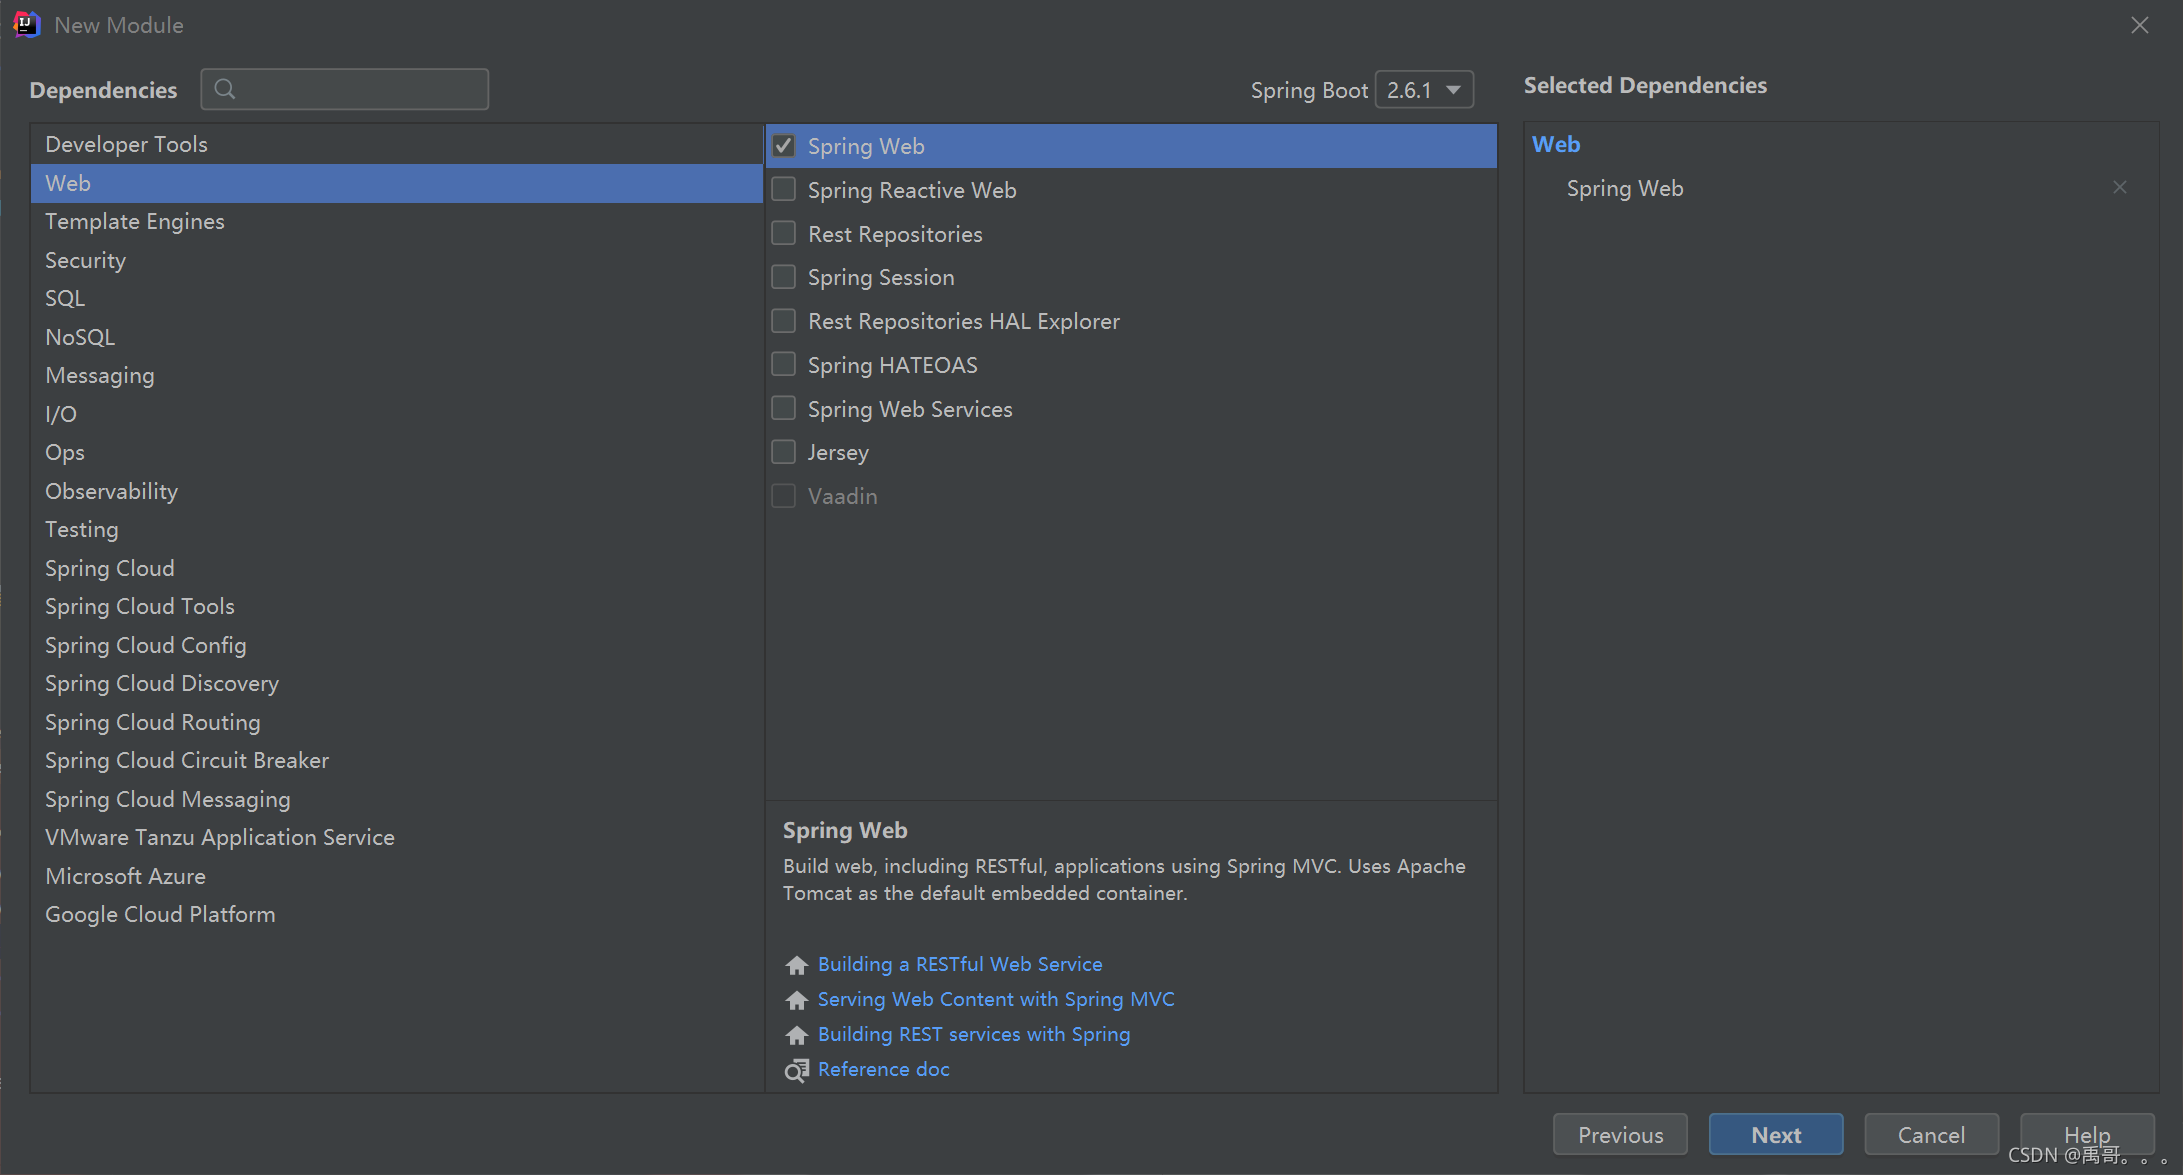The height and width of the screenshot is (1175, 2183).
Task: Select Spring Cloud Discovery category
Action: click(396, 683)
